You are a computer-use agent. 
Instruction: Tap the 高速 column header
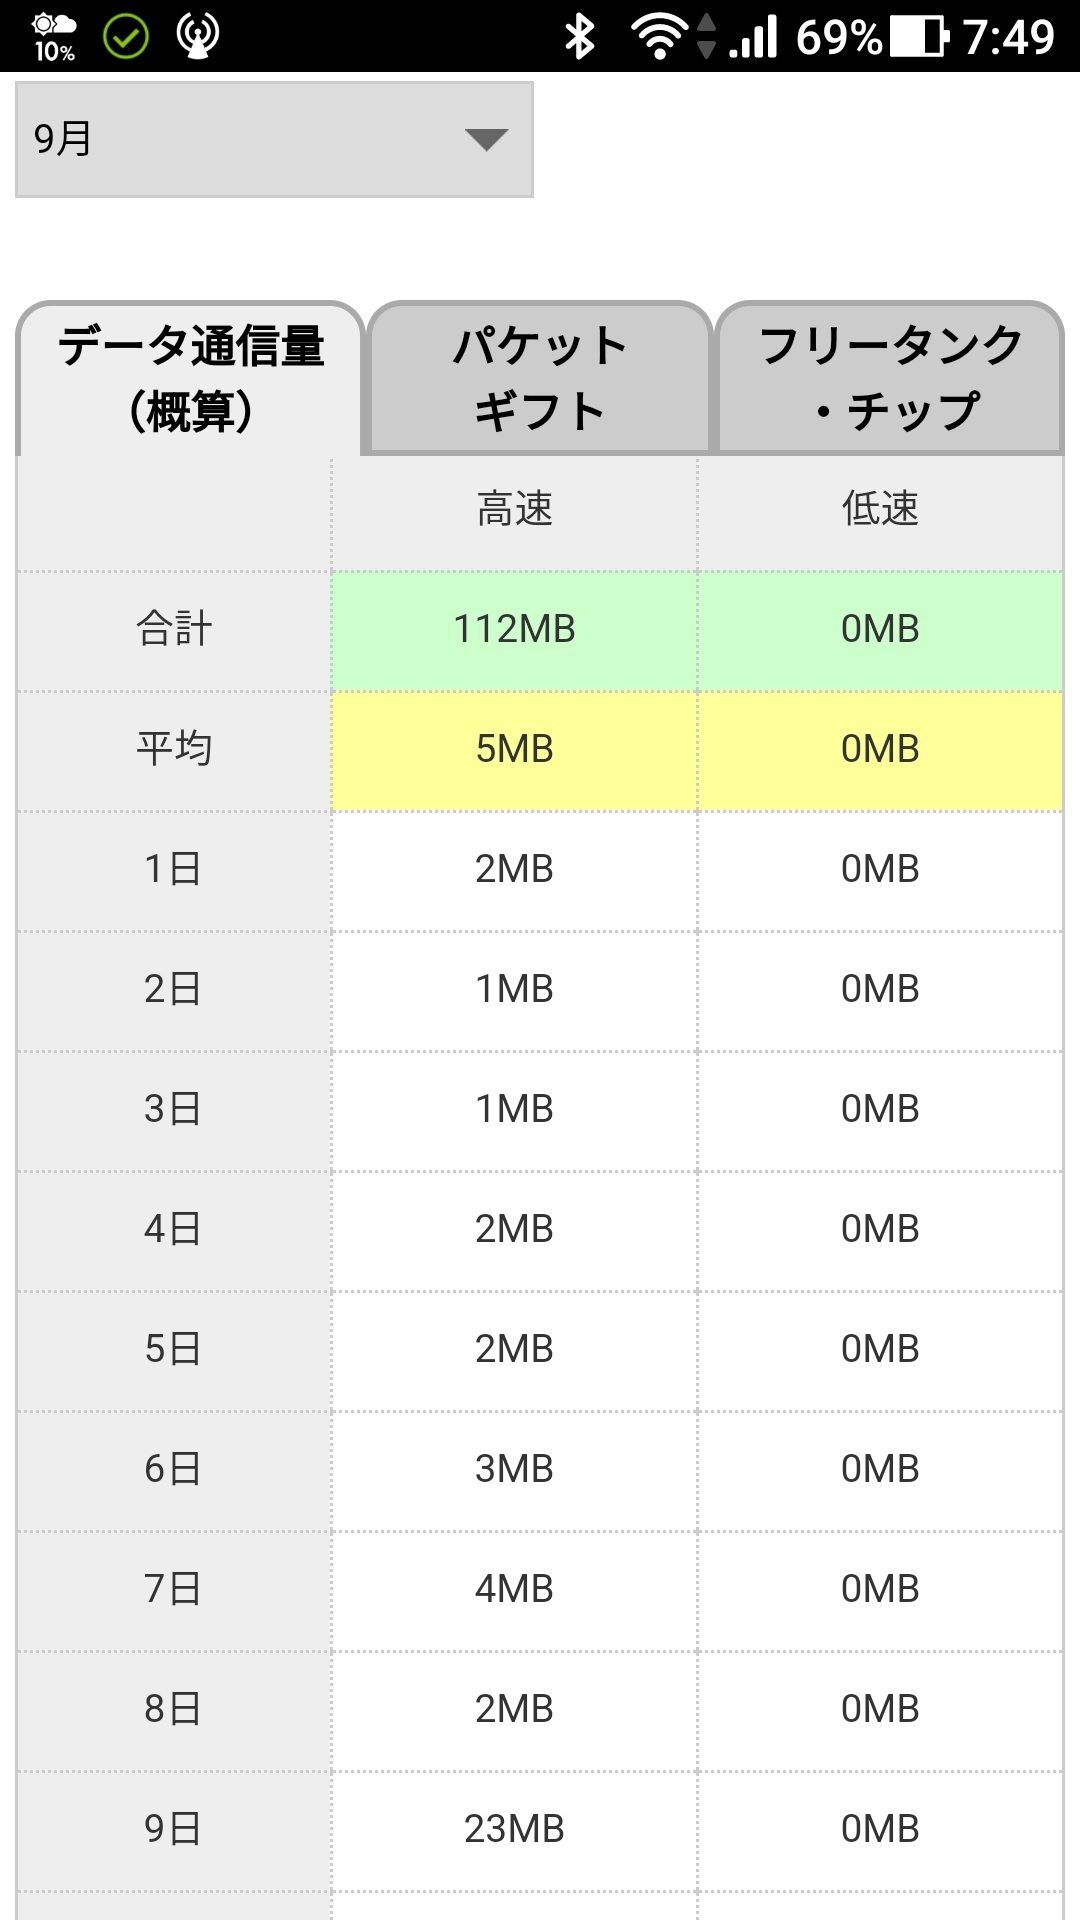click(515, 510)
